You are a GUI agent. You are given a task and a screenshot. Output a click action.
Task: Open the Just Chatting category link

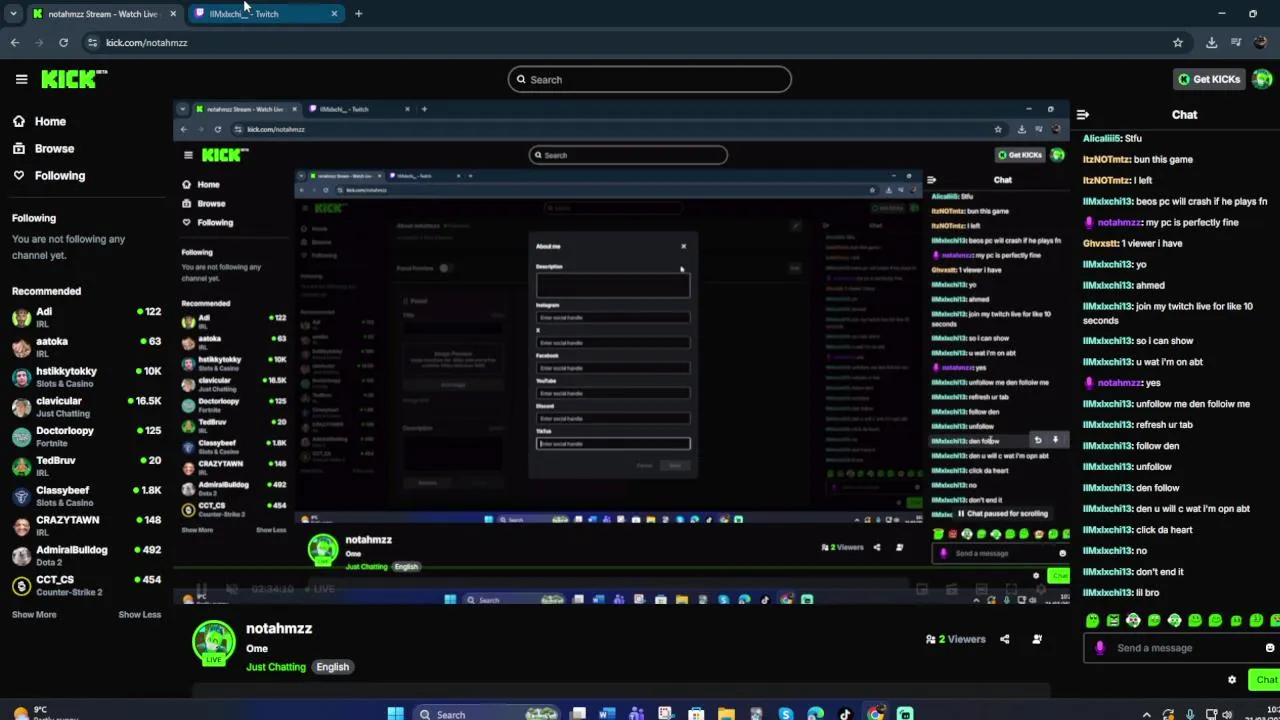click(x=276, y=667)
